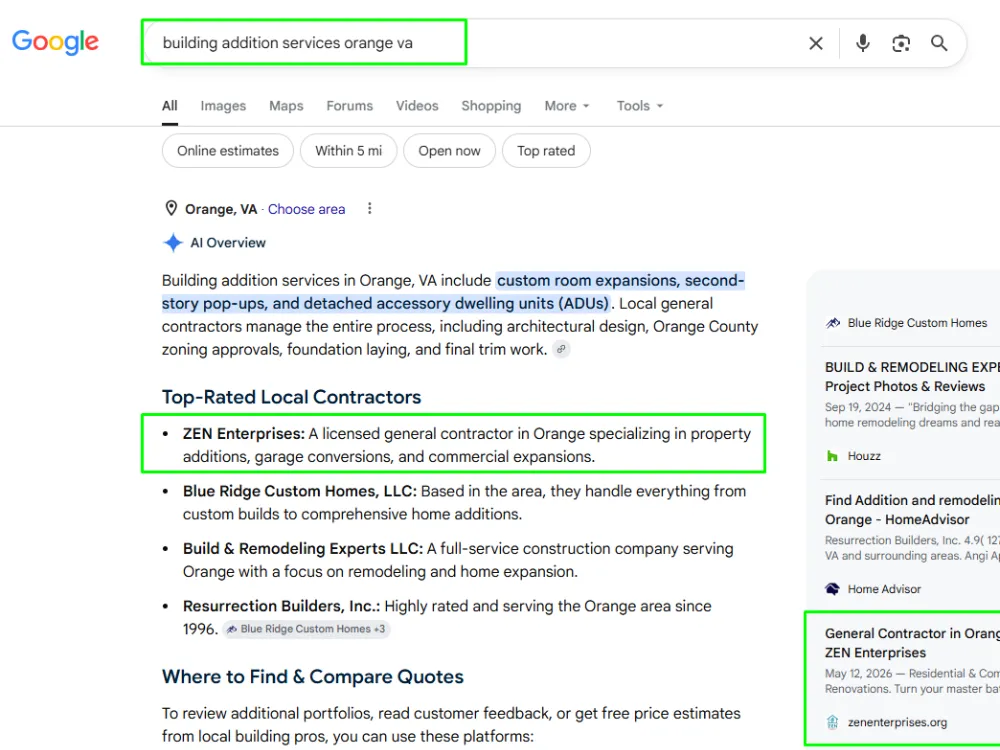Enable the Open now filter chip
This screenshot has width=1000, height=750.
point(449,151)
